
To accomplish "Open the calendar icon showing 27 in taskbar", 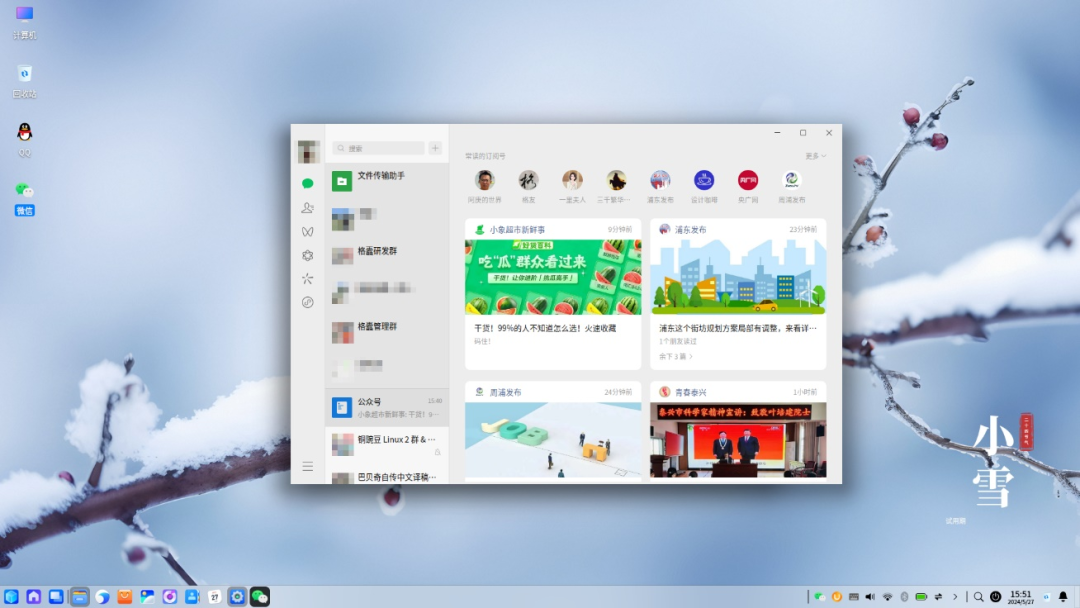I will pos(214,597).
